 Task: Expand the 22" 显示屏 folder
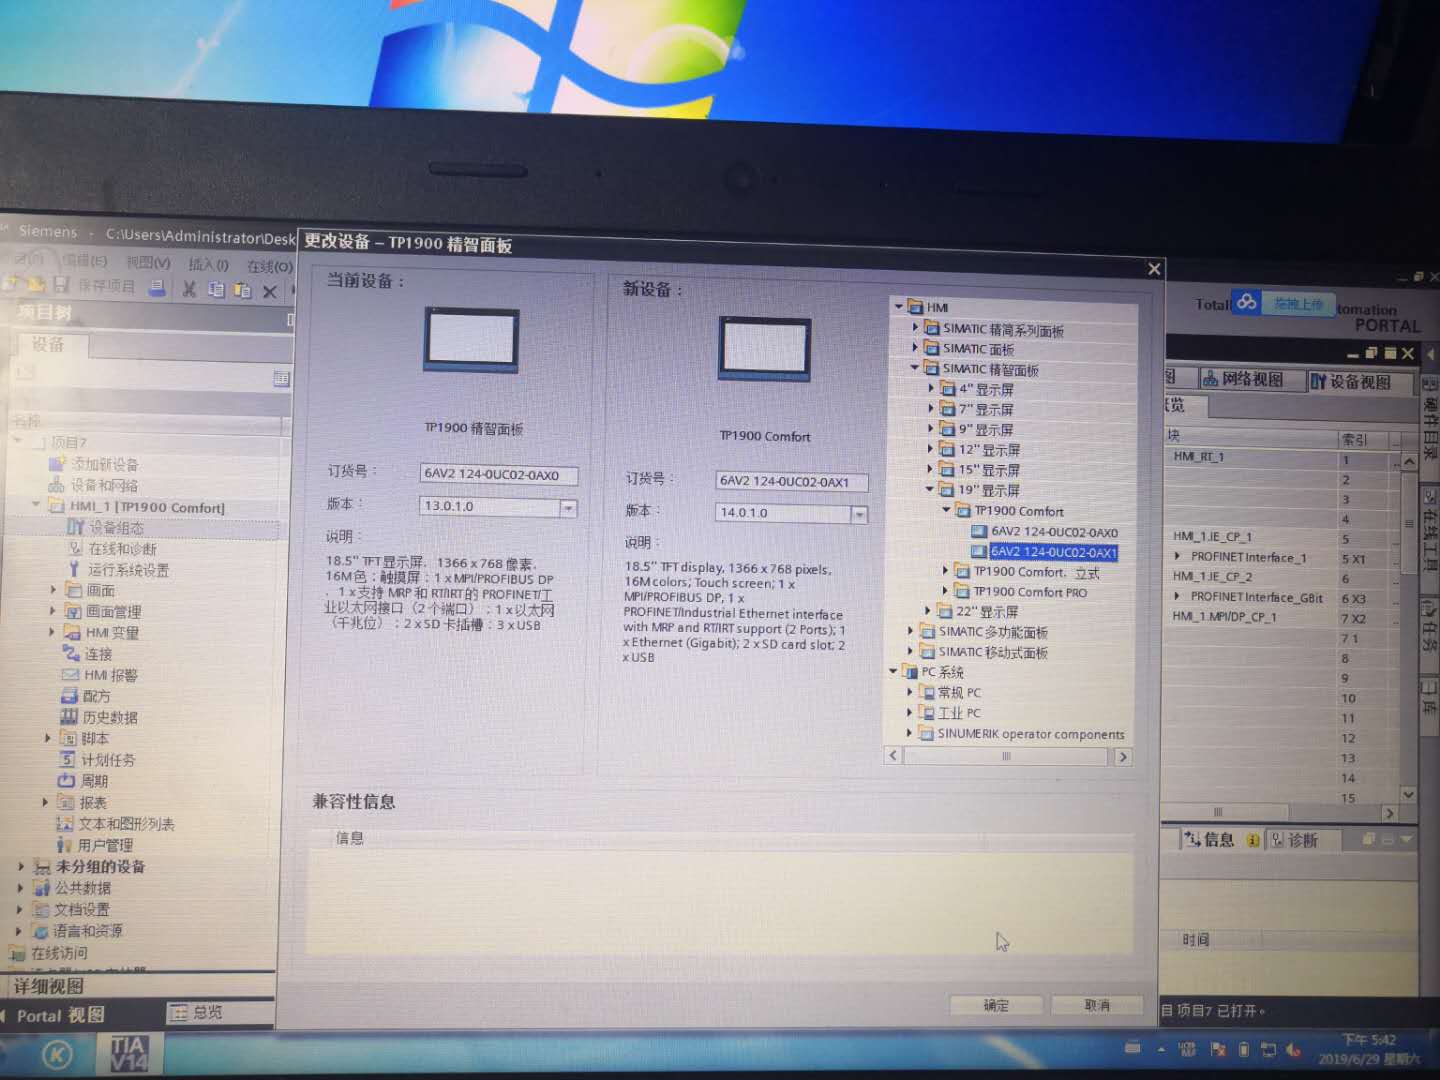coord(929,611)
